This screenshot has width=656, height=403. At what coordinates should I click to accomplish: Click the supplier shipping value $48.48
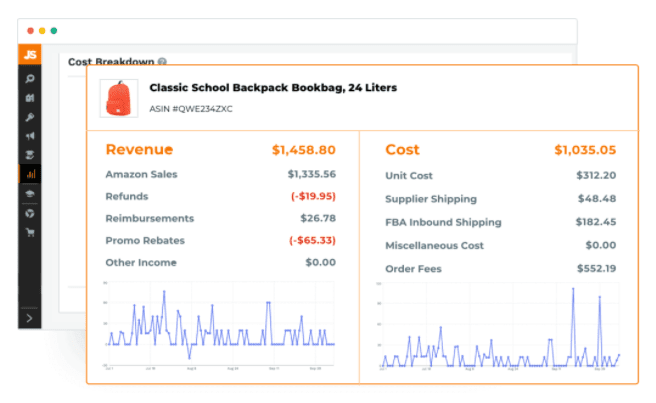tap(597, 199)
